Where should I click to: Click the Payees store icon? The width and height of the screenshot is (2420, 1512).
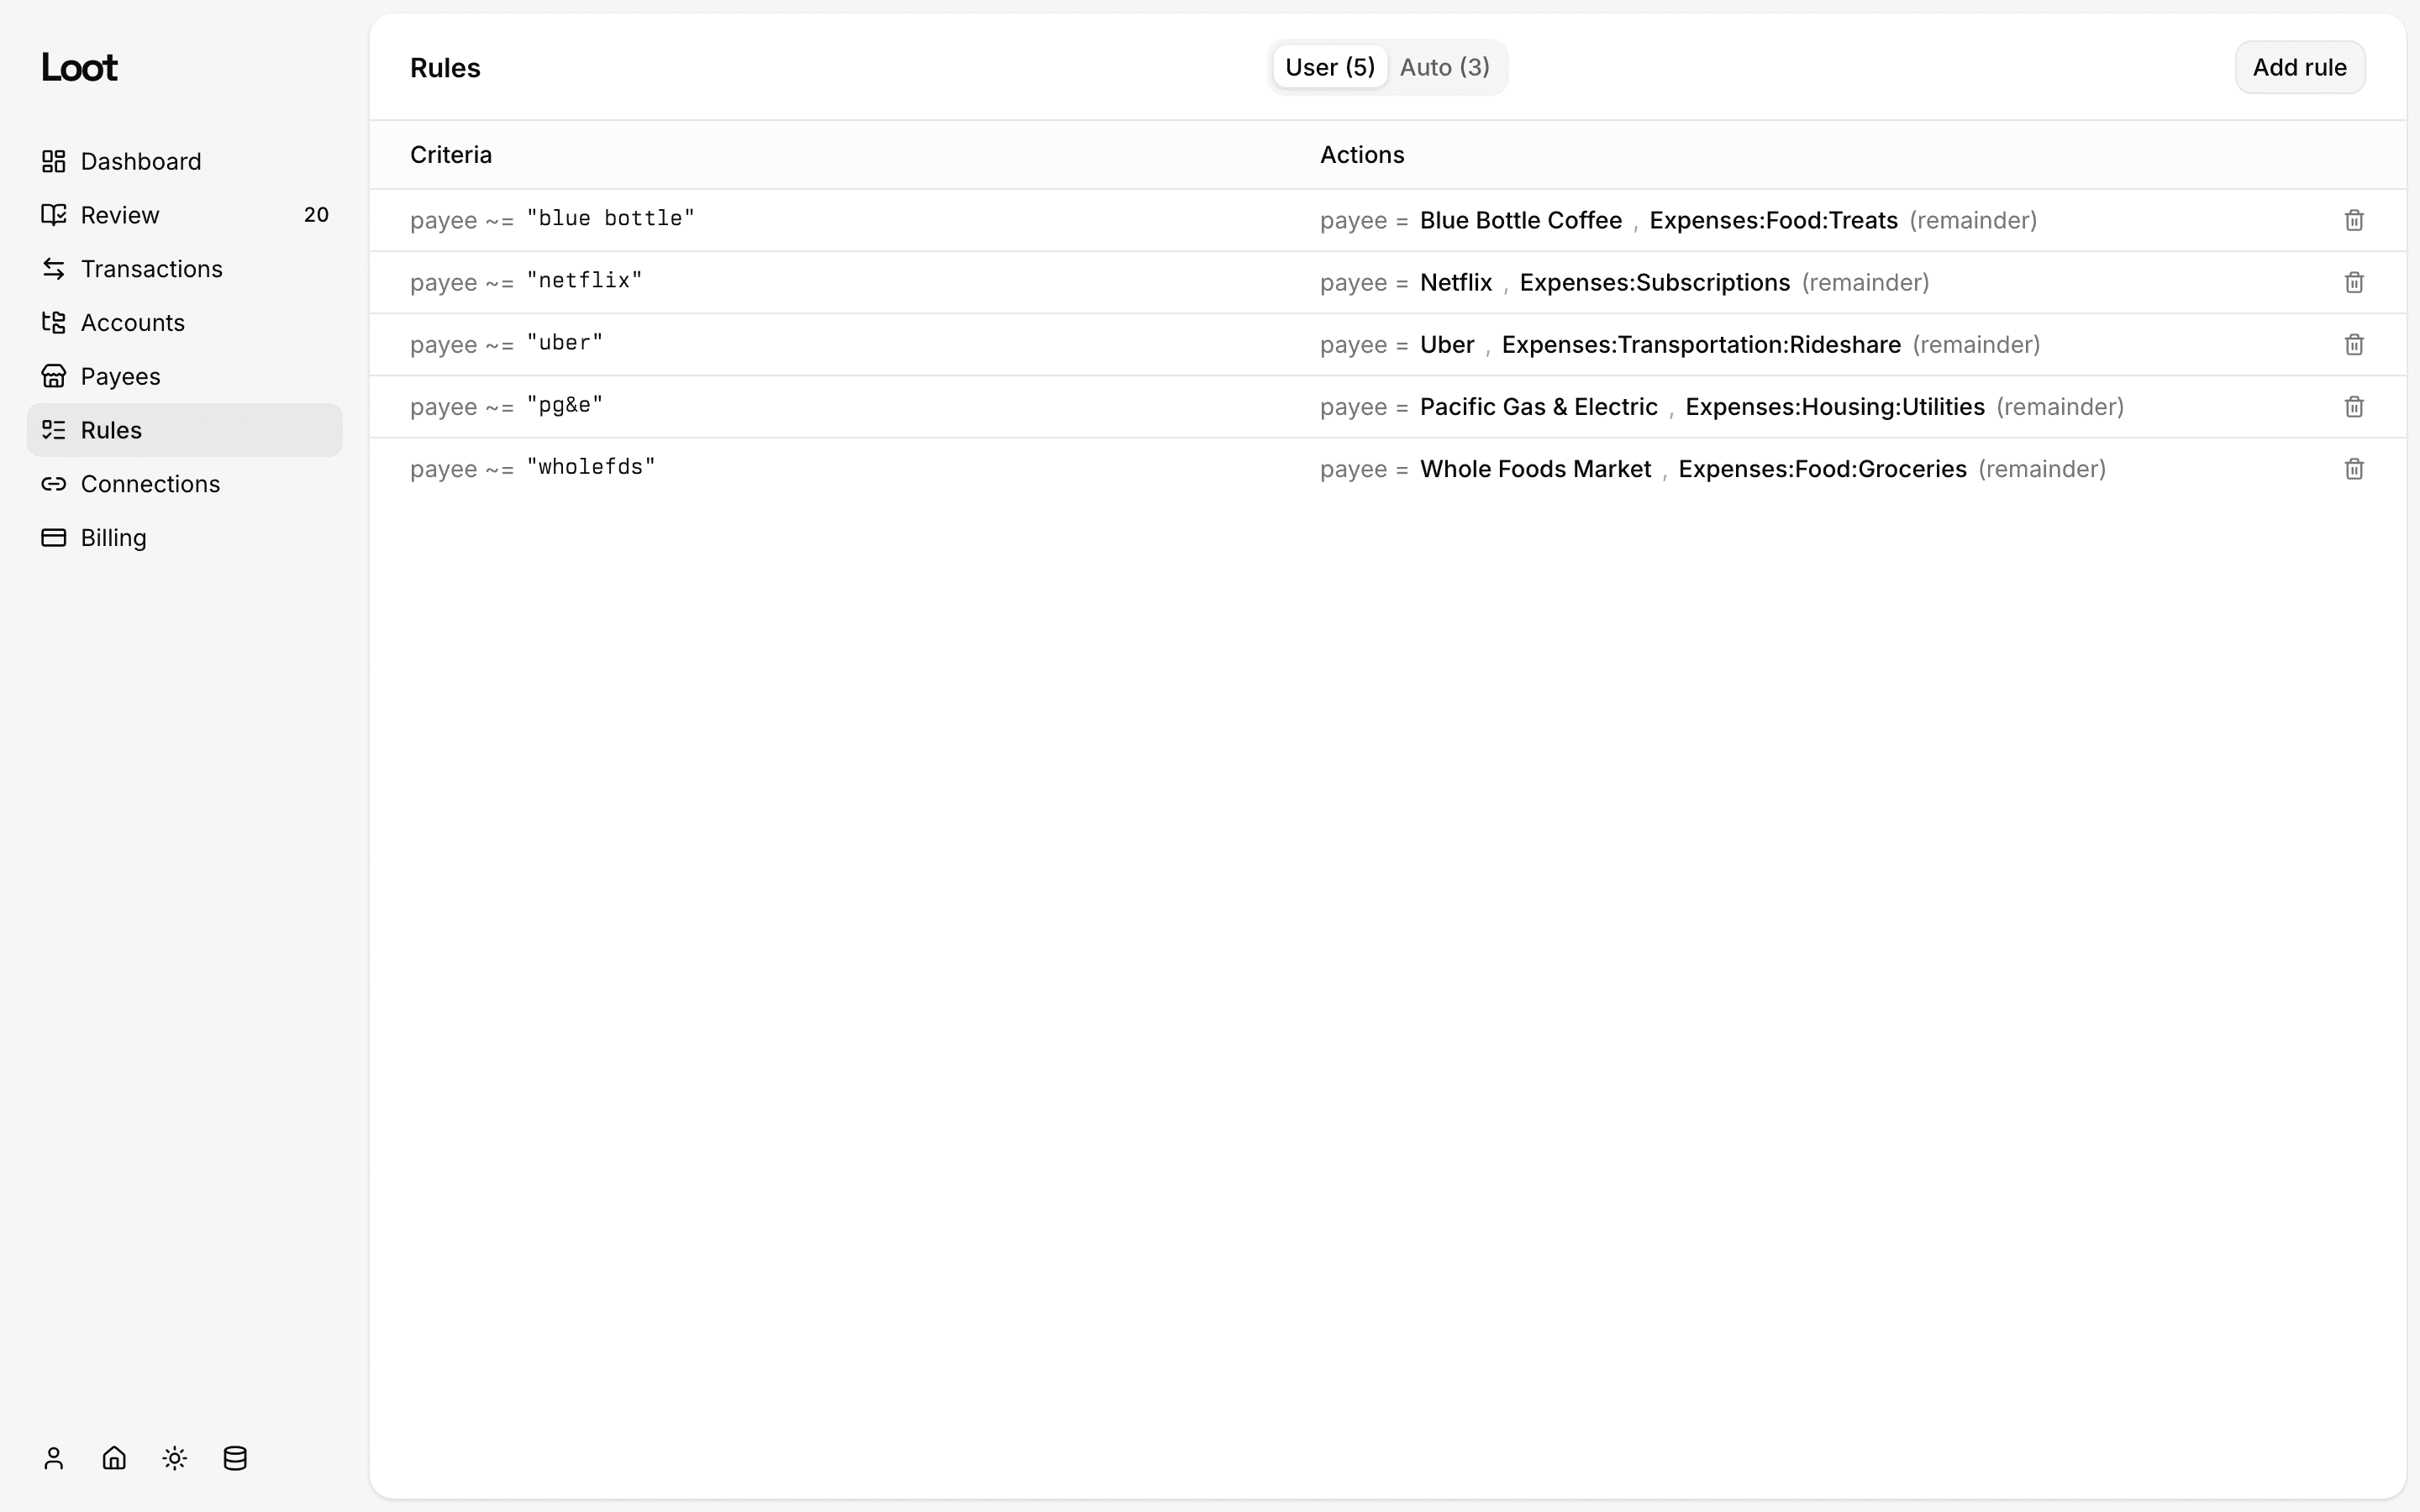53,376
